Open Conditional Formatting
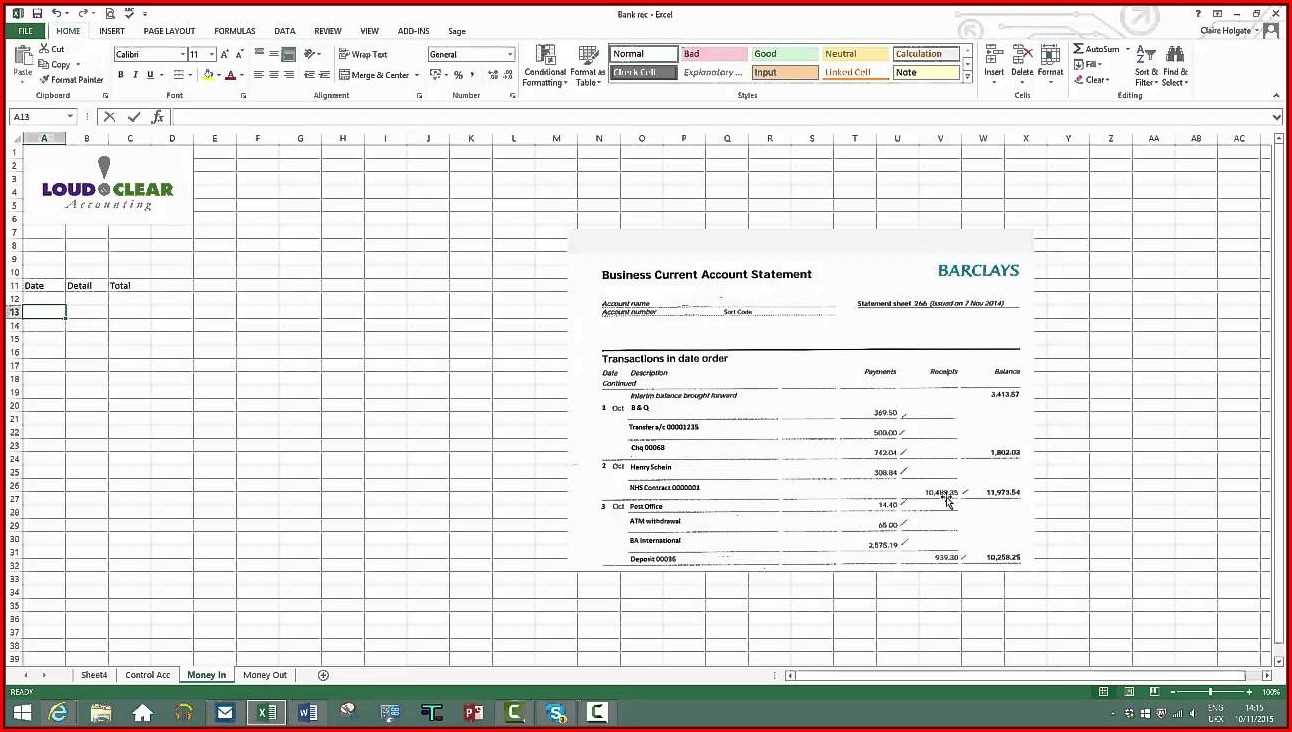Viewport: 1292px width, 732px height. [x=545, y=66]
